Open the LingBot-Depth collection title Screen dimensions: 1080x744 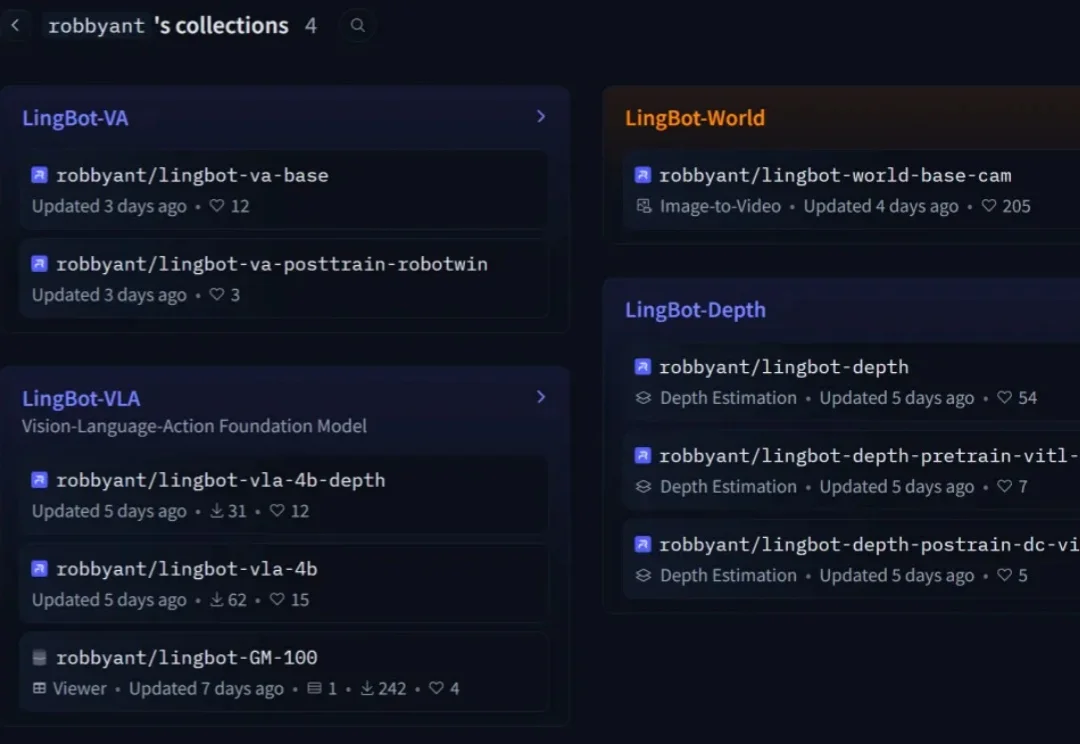(695, 310)
